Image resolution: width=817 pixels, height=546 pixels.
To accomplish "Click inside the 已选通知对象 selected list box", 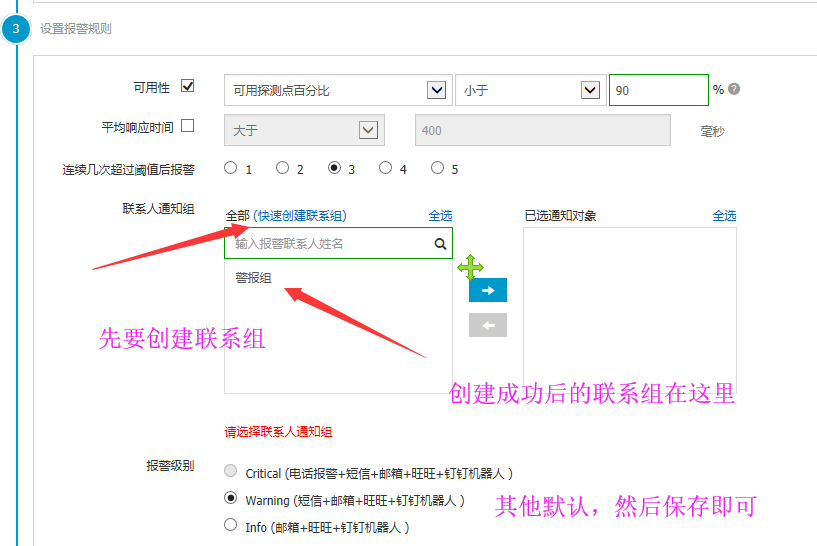I will click(630, 311).
